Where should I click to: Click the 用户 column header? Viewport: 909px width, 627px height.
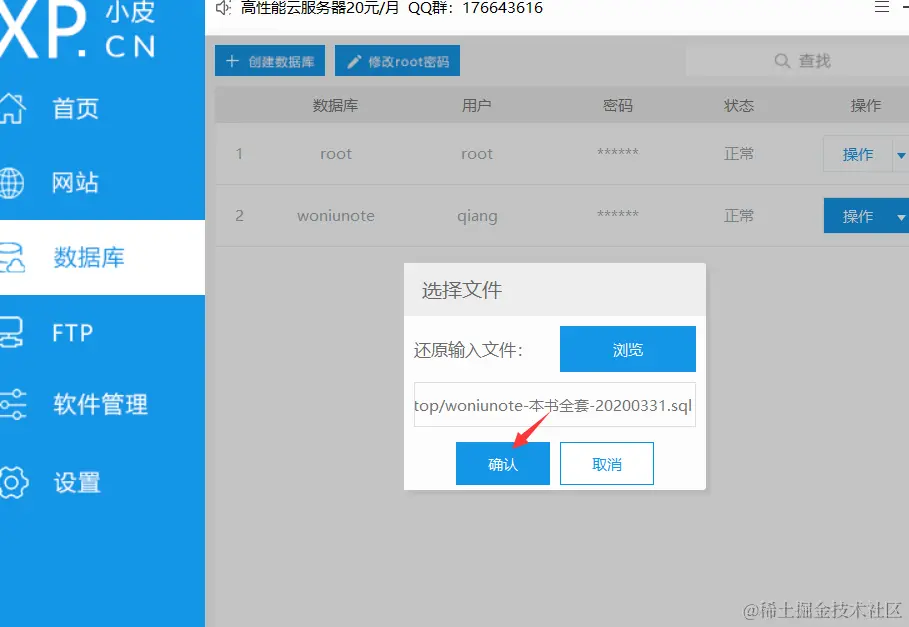(x=477, y=105)
